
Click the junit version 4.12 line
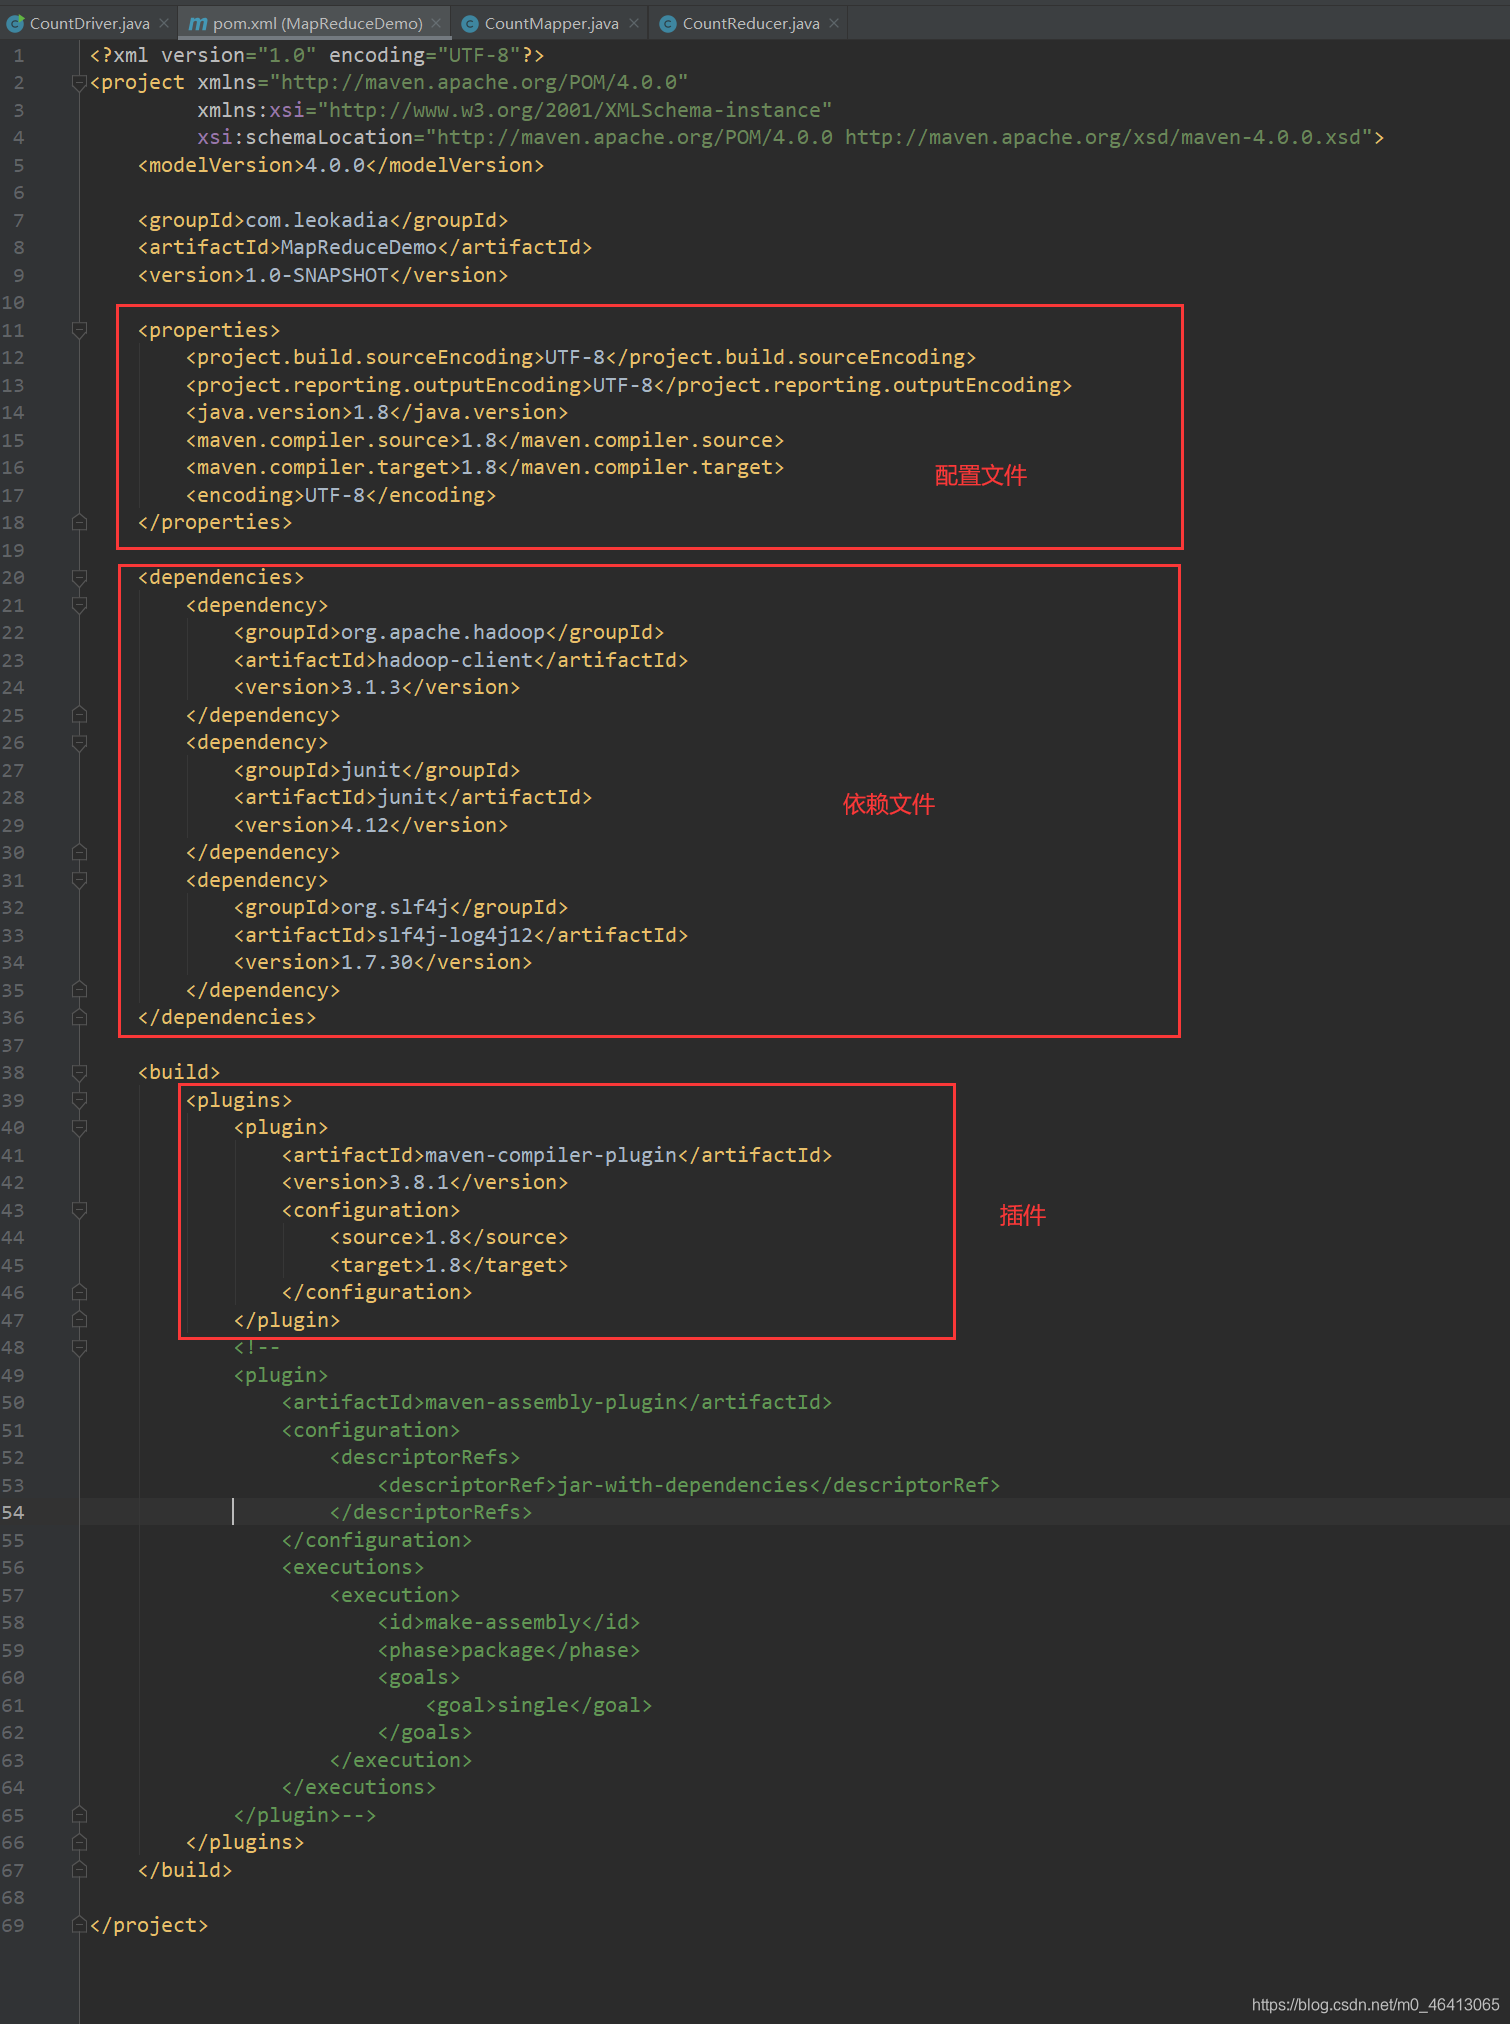371,825
